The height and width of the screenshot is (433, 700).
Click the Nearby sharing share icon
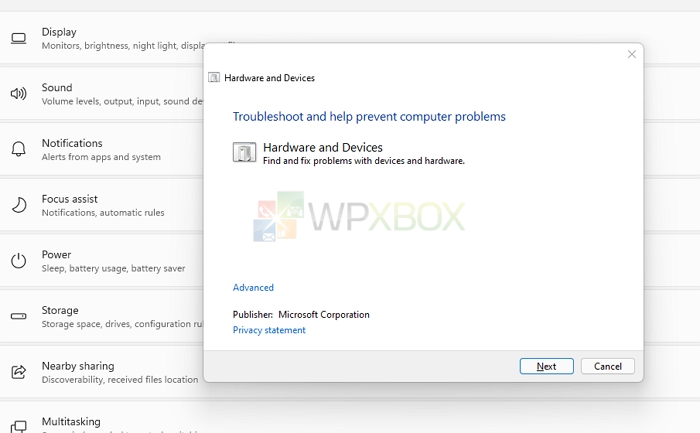coord(18,372)
